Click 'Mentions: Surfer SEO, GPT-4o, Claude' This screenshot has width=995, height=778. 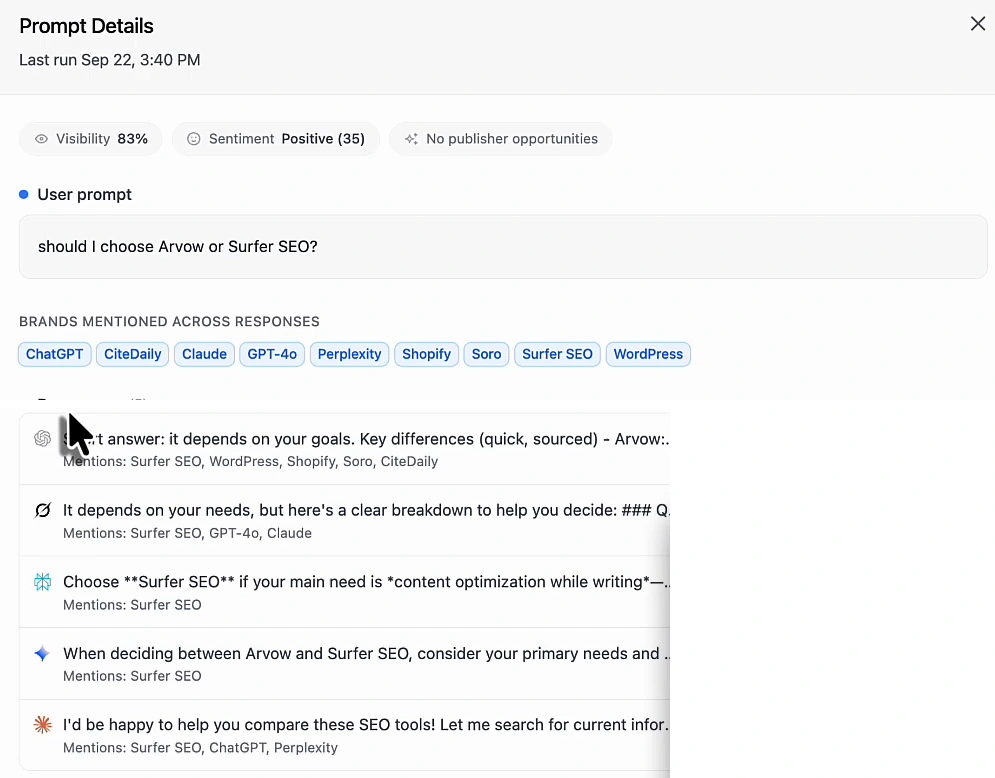click(x=187, y=533)
